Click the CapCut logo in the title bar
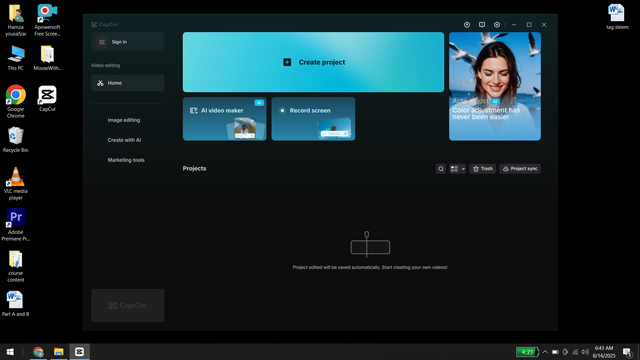The image size is (640, 360). click(104, 24)
